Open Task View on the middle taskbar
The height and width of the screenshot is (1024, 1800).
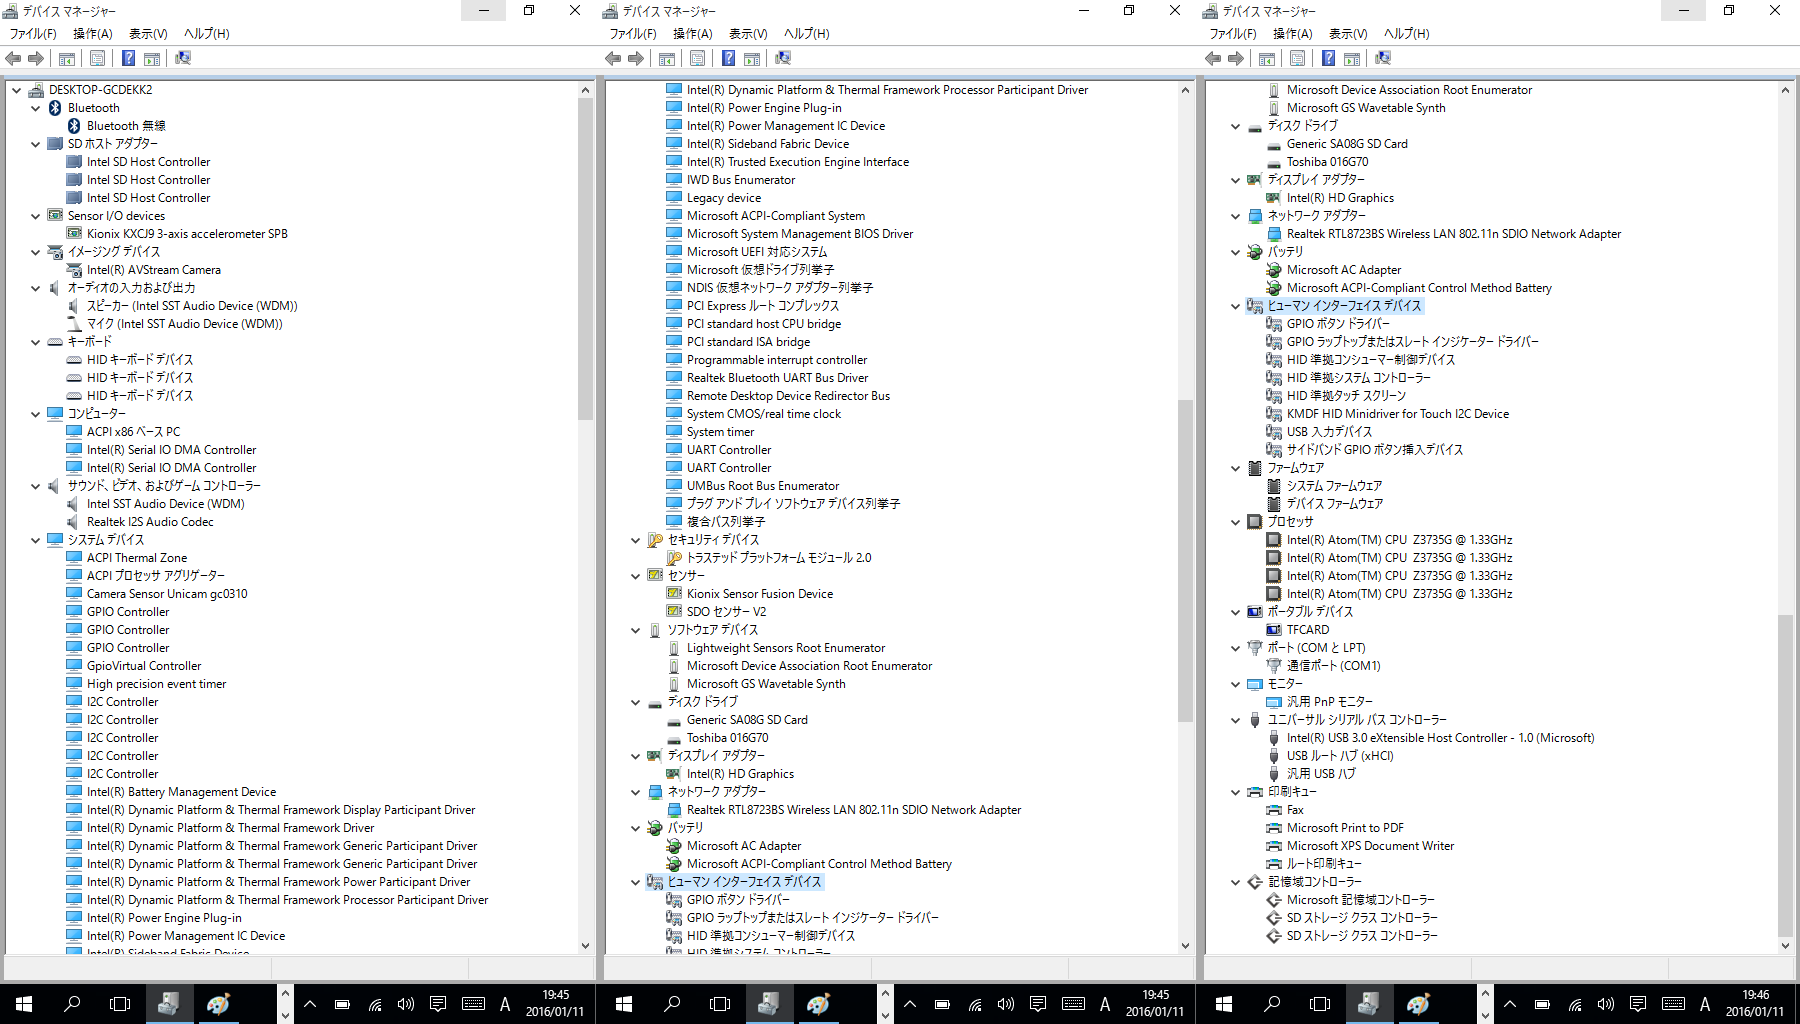click(x=720, y=1004)
